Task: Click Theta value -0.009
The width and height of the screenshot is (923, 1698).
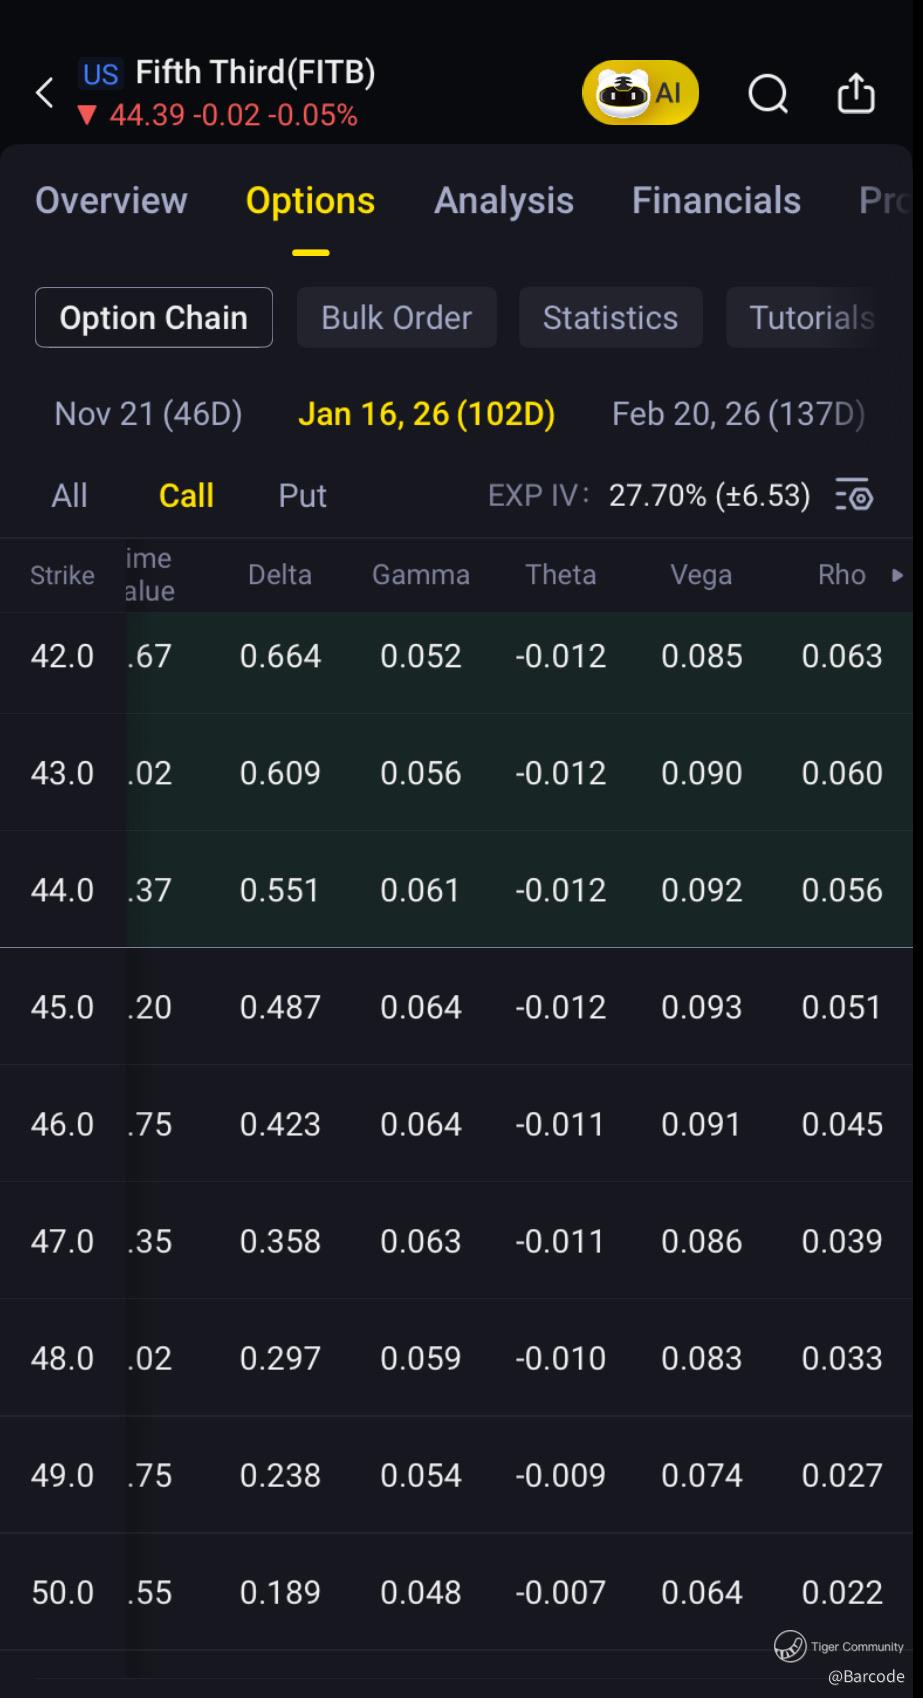Action: click(x=561, y=1475)
